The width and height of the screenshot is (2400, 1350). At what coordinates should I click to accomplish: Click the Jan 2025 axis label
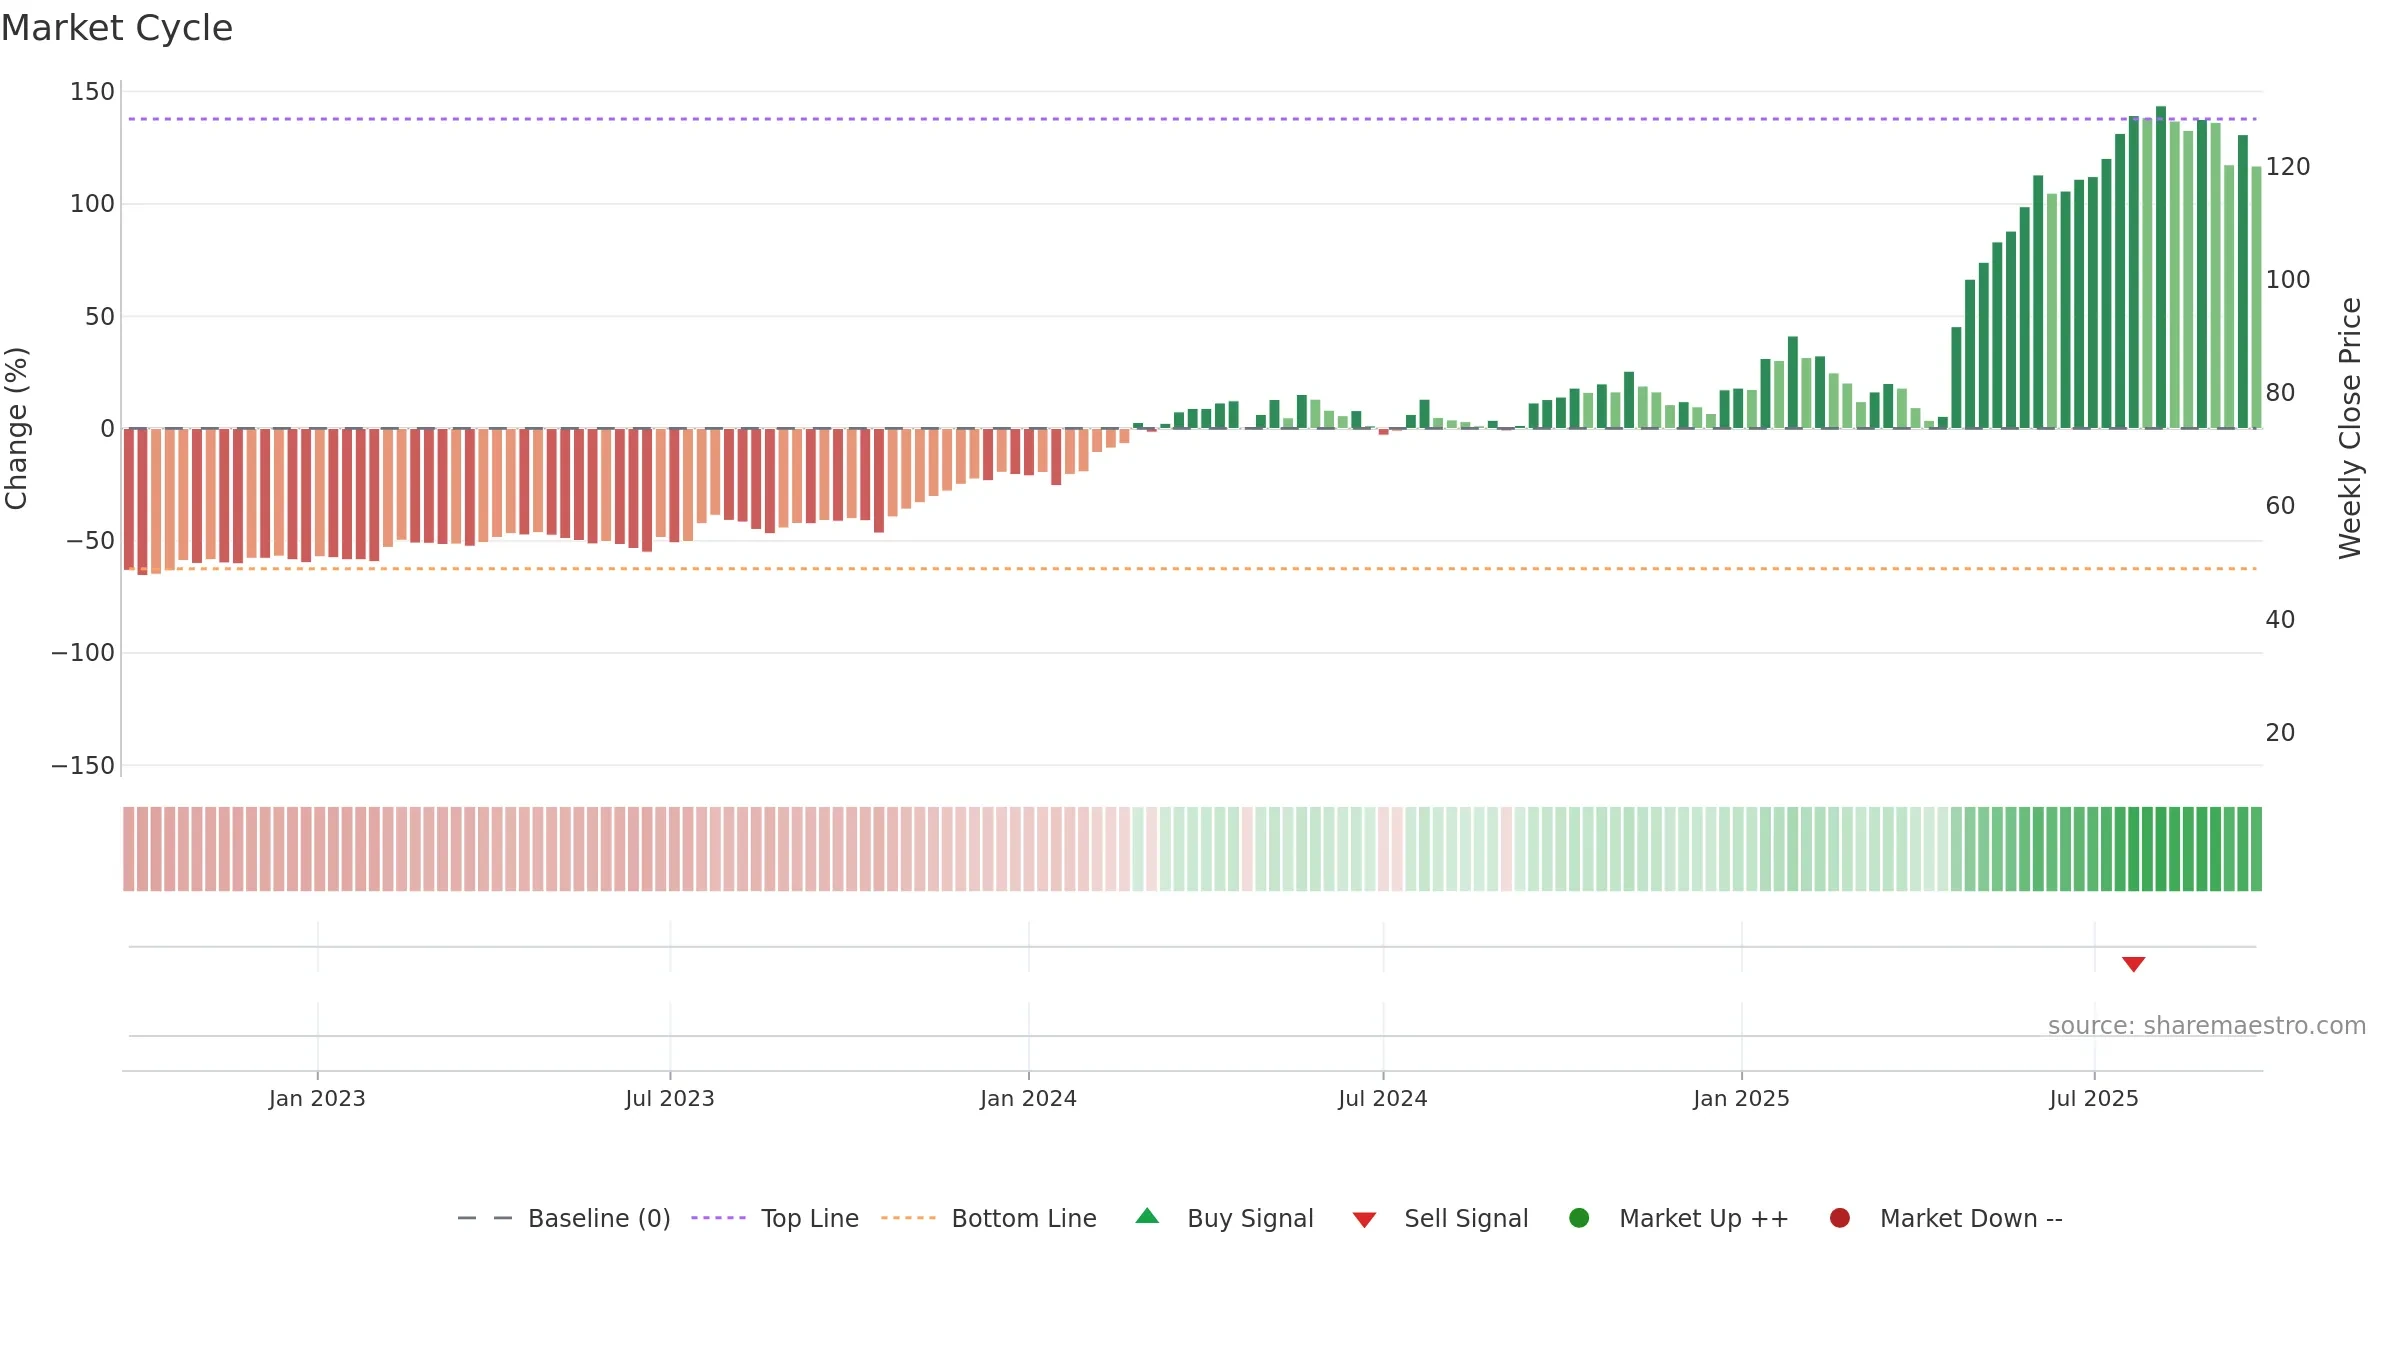[1742, 1099]
